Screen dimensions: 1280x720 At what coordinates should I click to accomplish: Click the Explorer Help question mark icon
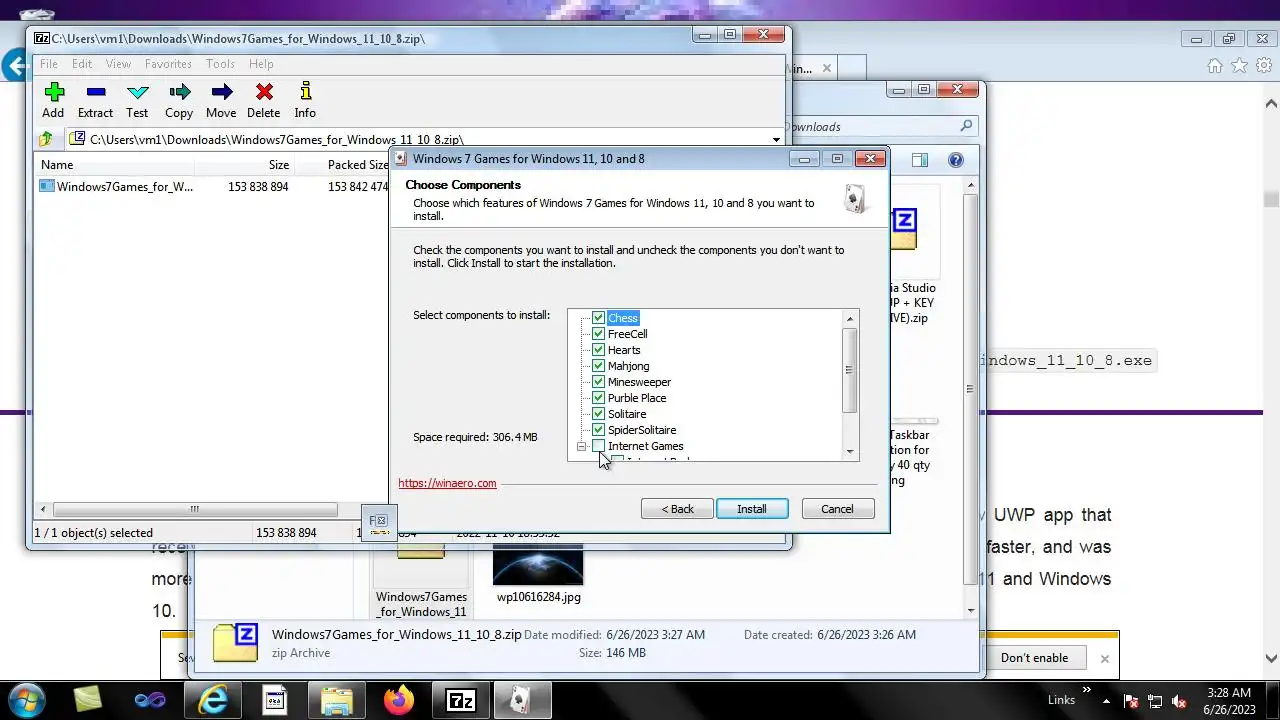tap(955, 160)
